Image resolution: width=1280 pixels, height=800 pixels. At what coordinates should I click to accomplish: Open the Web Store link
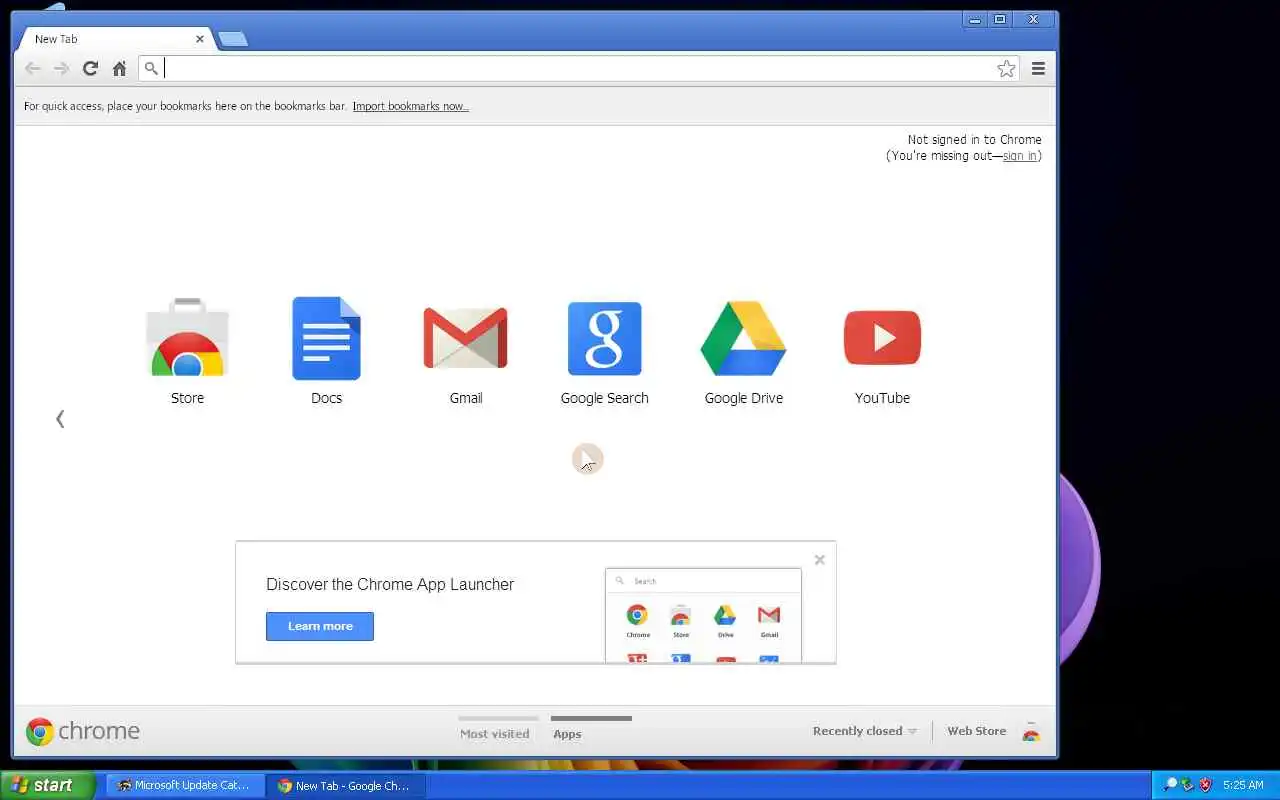[976, 731]
